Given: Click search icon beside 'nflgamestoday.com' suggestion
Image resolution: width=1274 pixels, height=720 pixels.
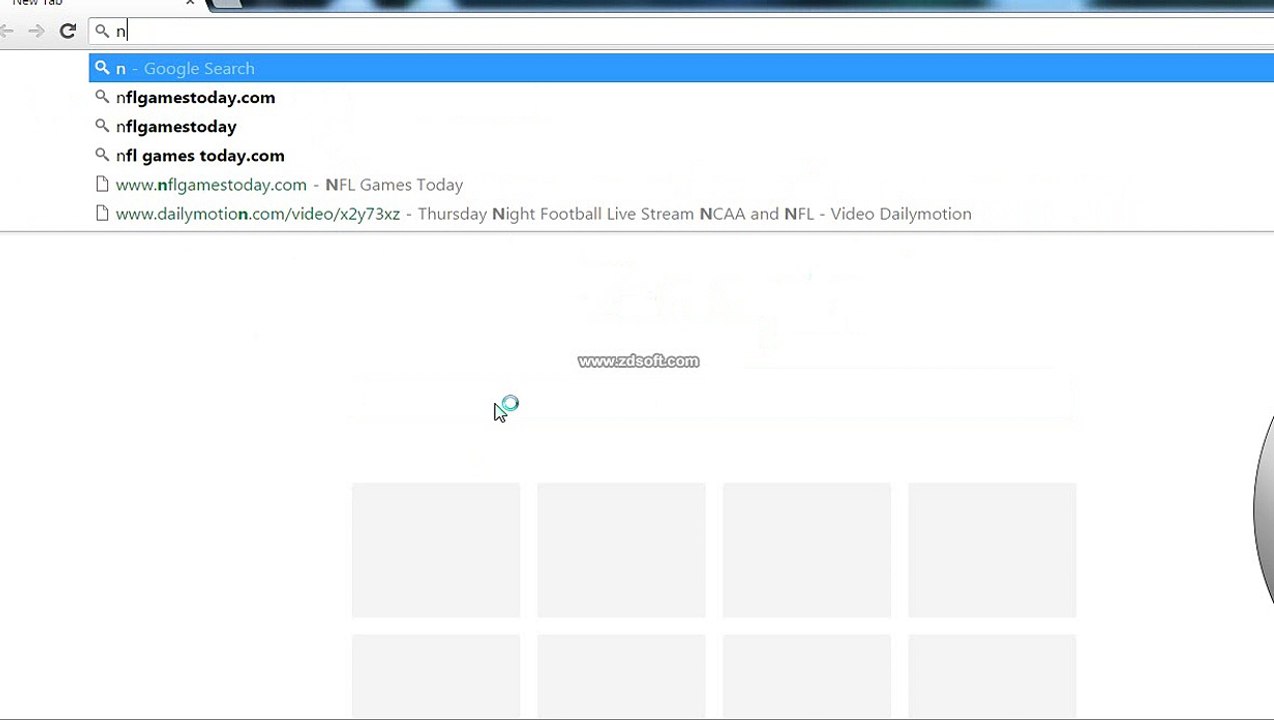Looking at the screenshot, I should 102,97.
